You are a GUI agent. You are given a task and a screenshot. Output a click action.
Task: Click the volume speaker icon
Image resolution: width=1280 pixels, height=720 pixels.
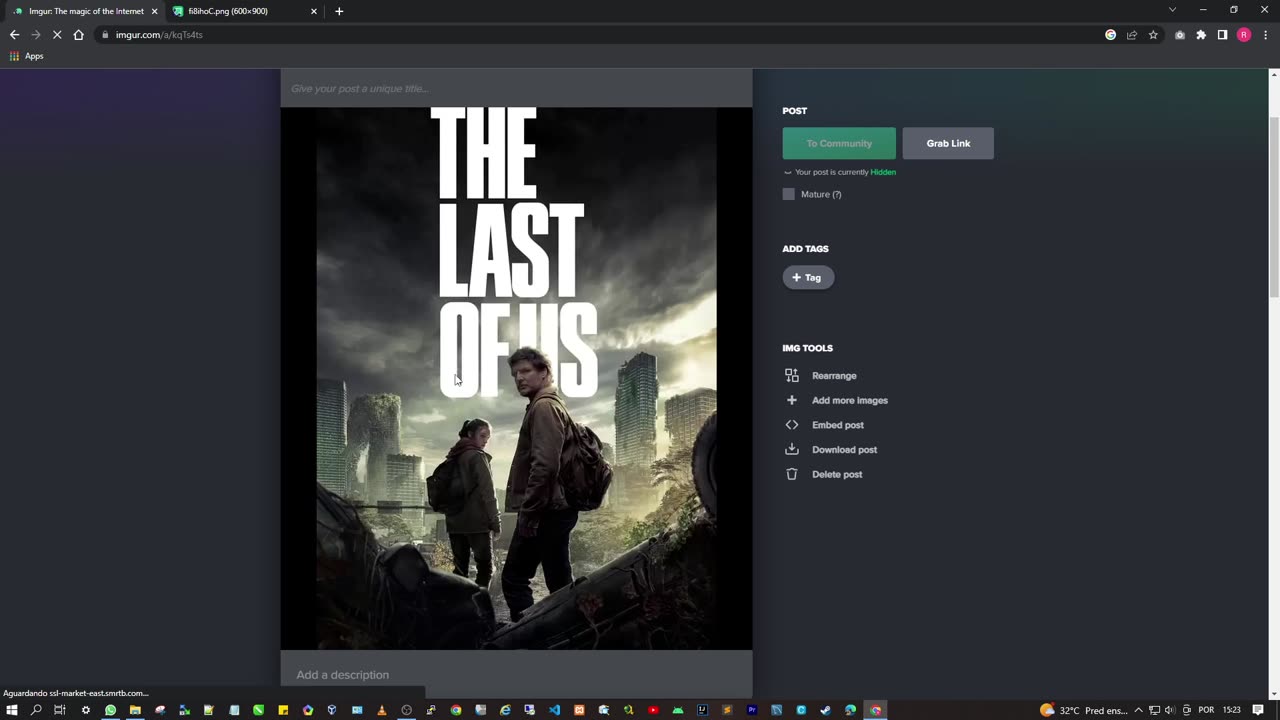tap(1169, 710)
